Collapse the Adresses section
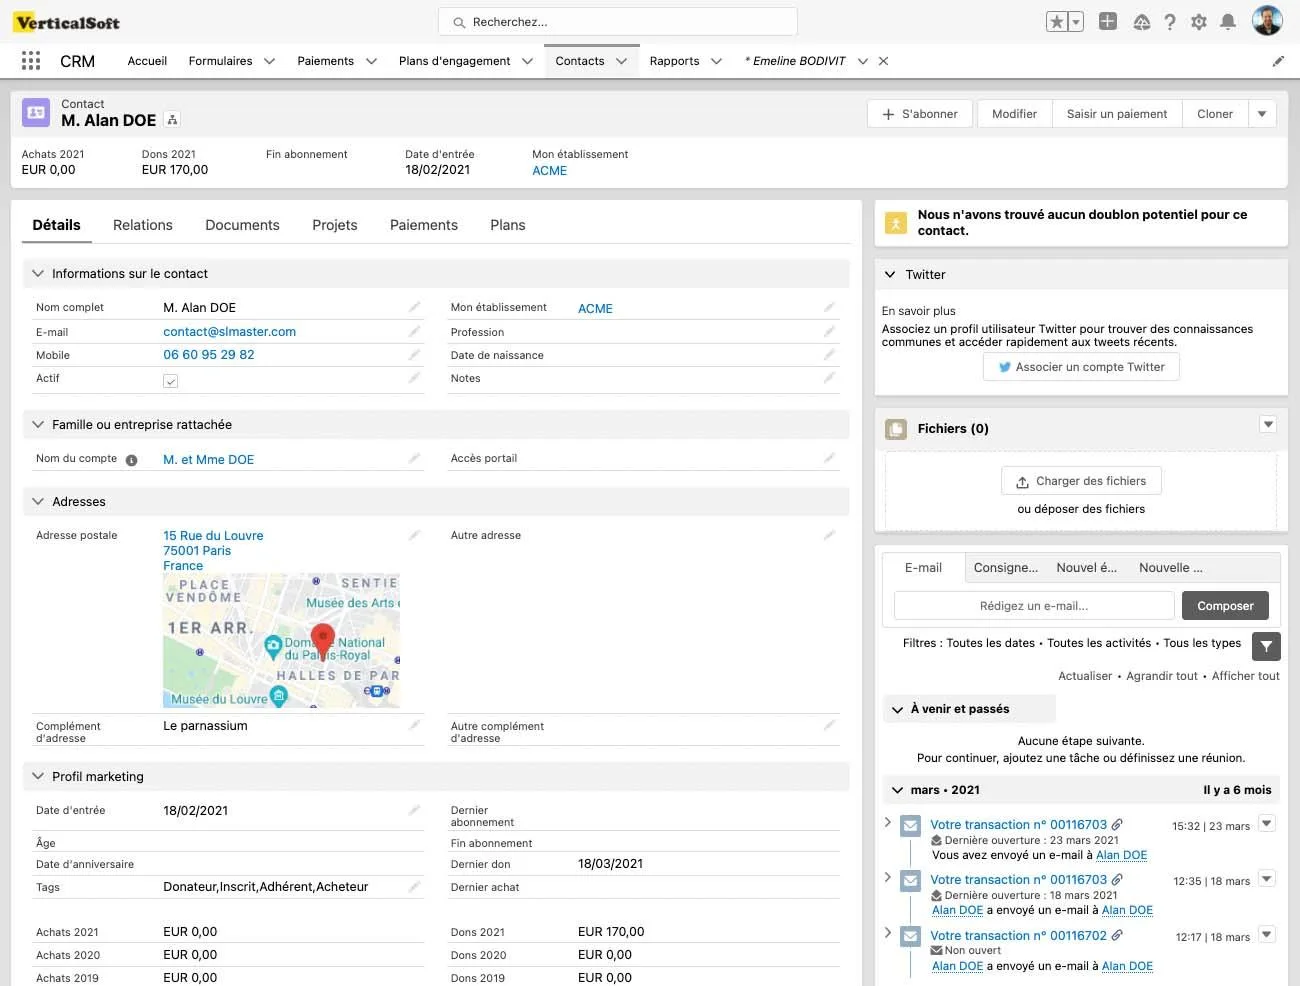The image size is (1300, 986). (x=38, y=501)
